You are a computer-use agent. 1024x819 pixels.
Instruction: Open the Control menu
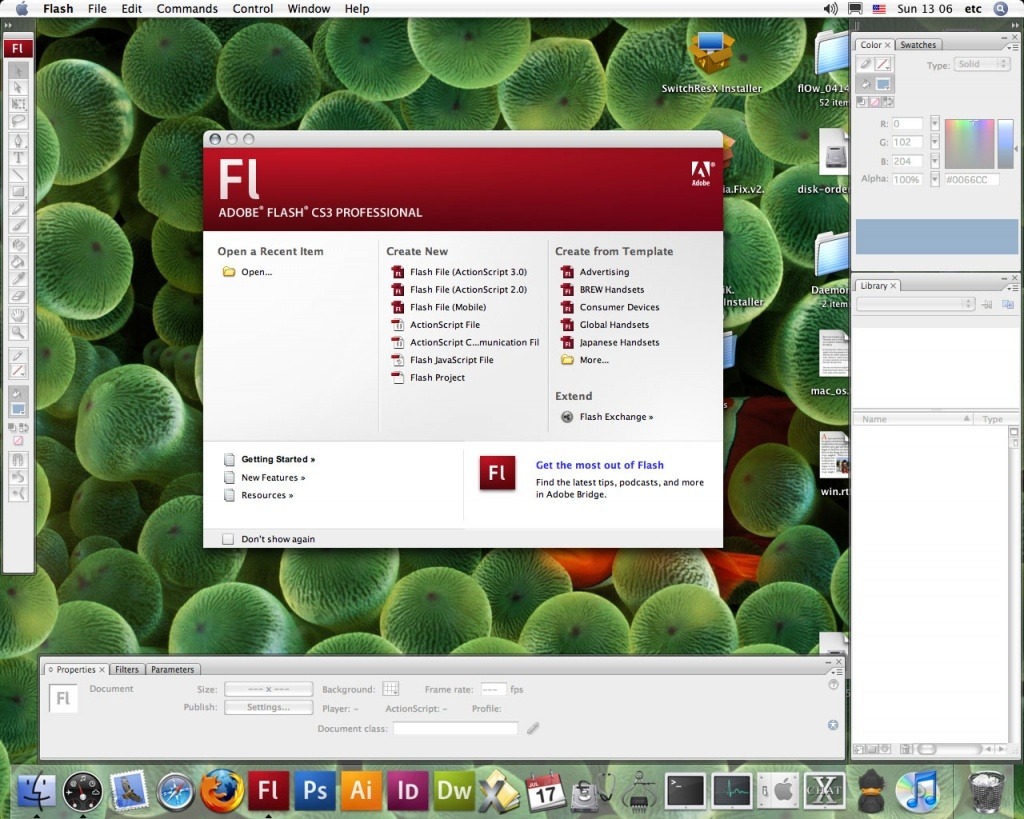click(253, 8)
